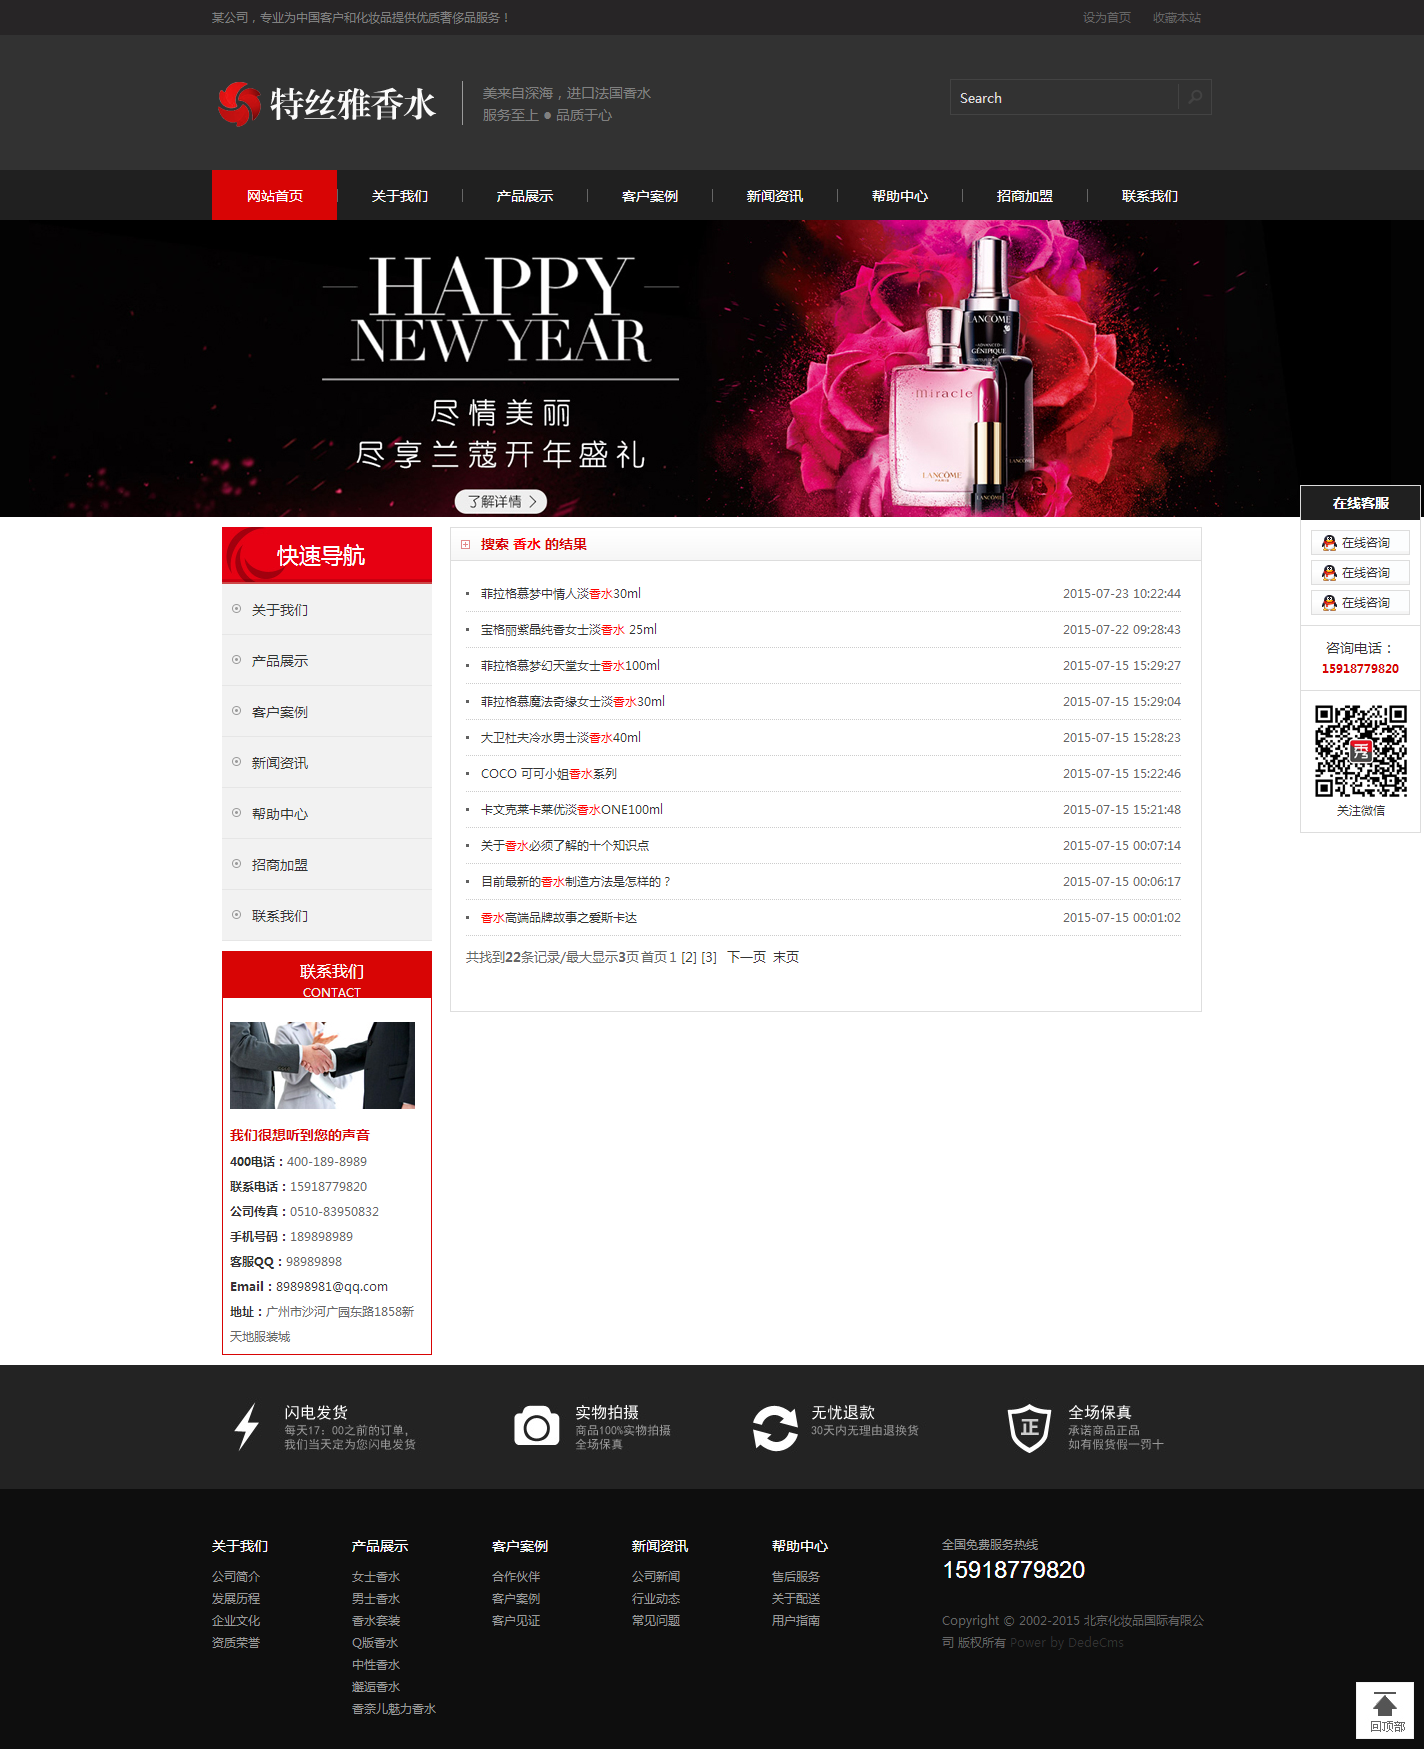This screenshot has height=1749, width=1424.
Task: Click 下一页 pagination link
Action: point(746,957)
